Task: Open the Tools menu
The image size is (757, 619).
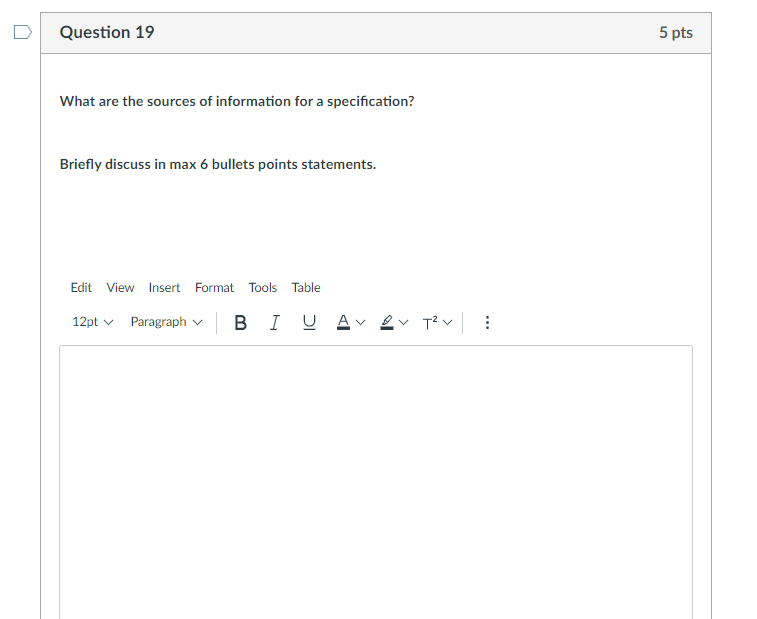Action: click(x=263, y=288)
